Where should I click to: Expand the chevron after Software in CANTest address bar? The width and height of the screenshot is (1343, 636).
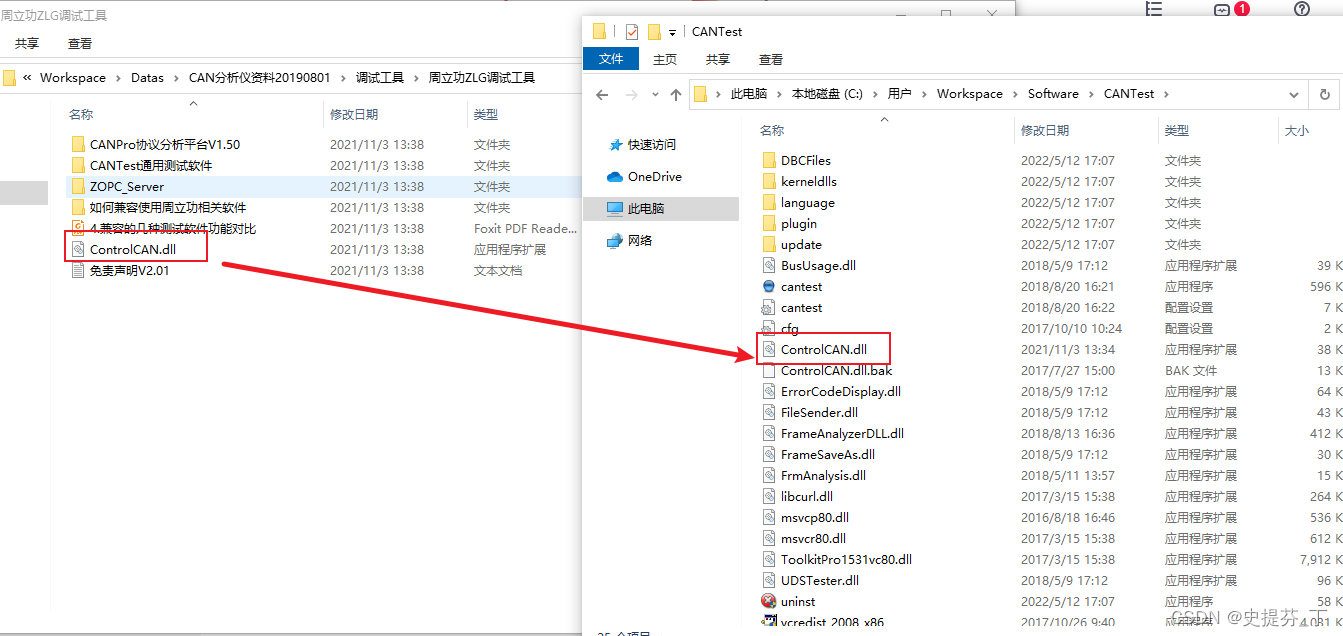pos(1092,93)
